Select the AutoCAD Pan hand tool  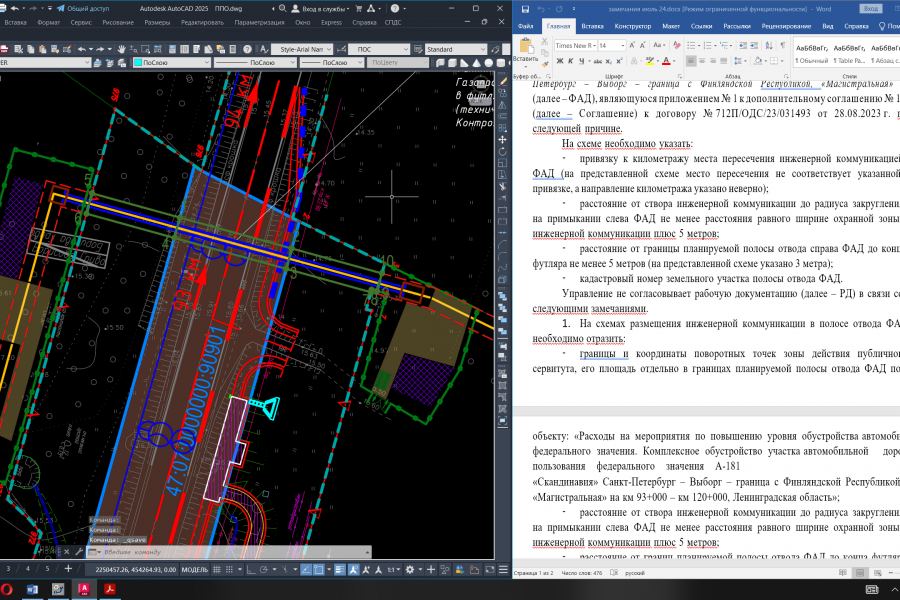tap(122, 49)
